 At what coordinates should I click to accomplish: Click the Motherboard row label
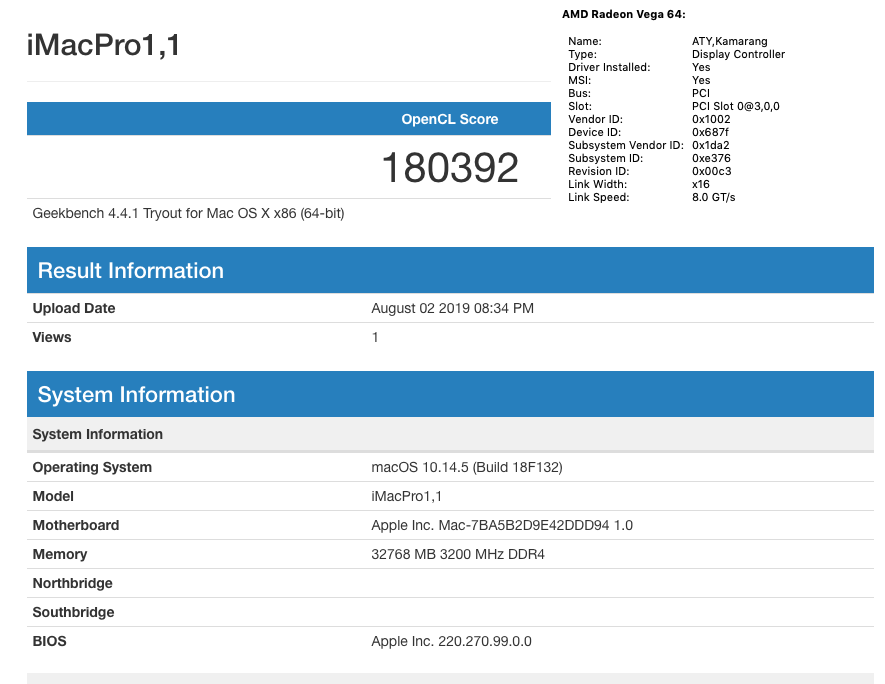pos(76,525)
